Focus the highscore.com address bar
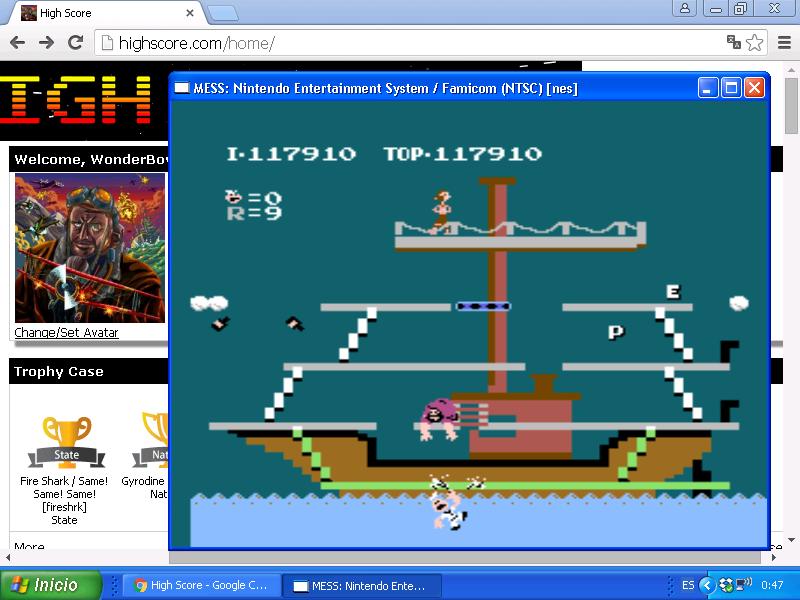This screenshot has height=600, width=800. [400, 43]
